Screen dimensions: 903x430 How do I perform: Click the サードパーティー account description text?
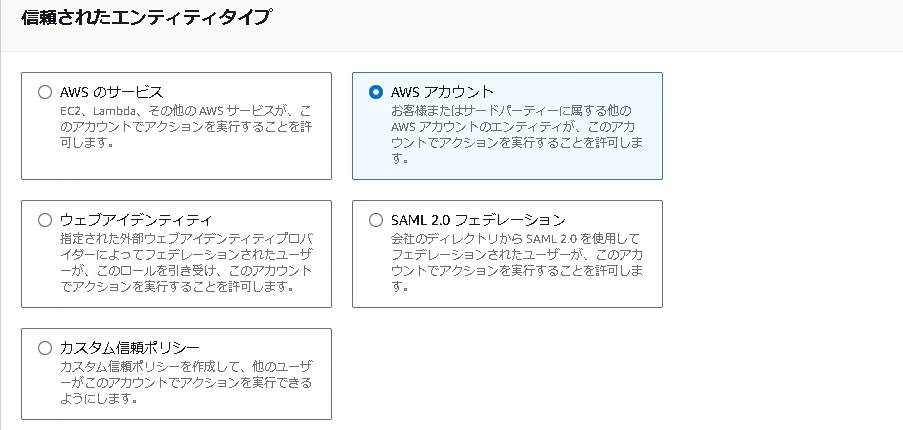point(517,134)
